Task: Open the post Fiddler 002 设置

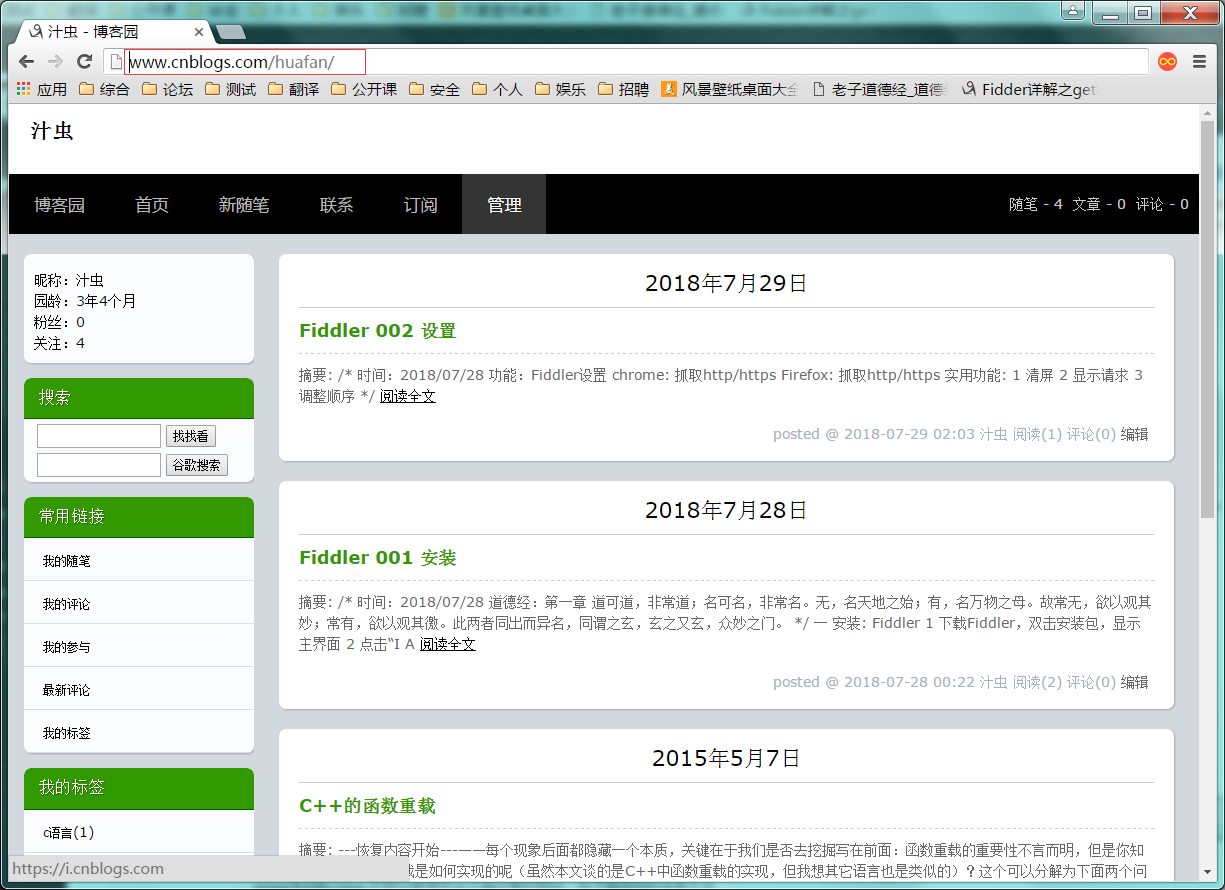Action: [x=377, y=331]
